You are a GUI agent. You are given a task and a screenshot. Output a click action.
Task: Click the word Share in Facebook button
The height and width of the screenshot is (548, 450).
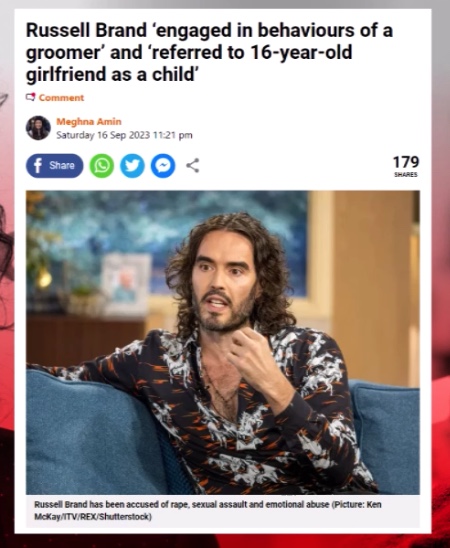pos(62,165)
